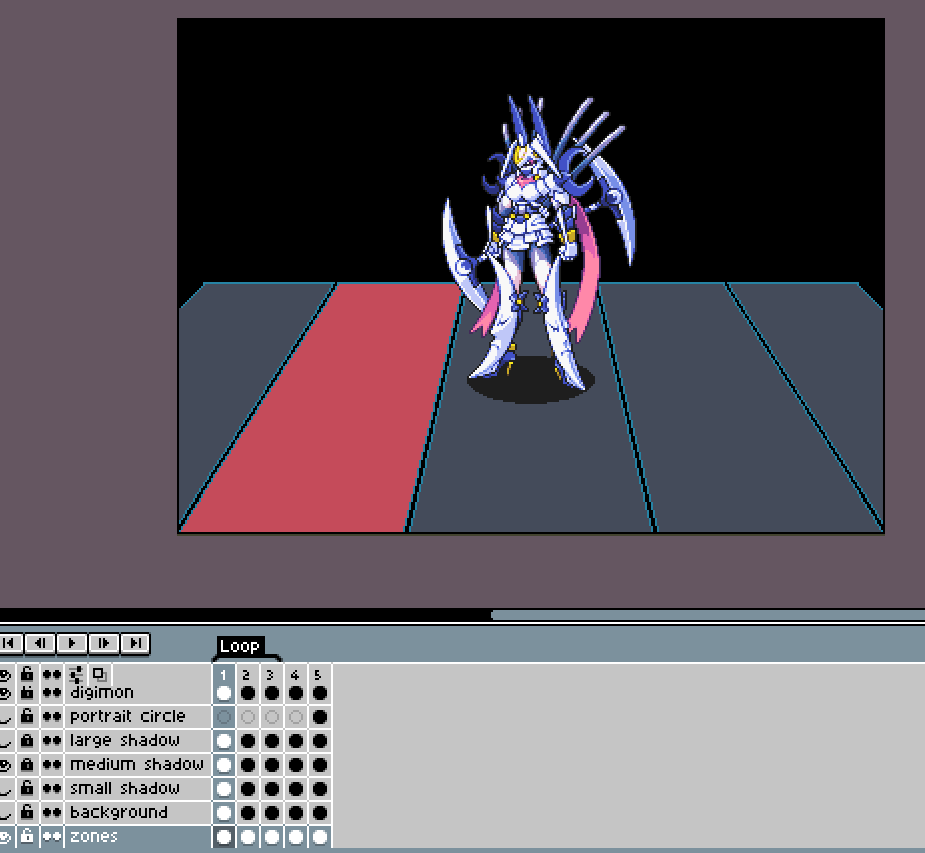Lock the zones layer
925x853 pixels.
tap(27, 836)
